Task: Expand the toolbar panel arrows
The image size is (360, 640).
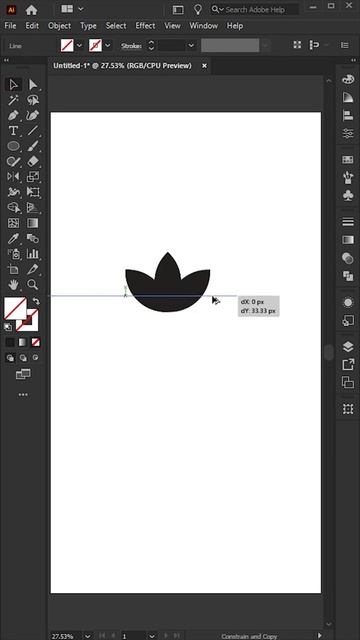Action: [6, 60]
